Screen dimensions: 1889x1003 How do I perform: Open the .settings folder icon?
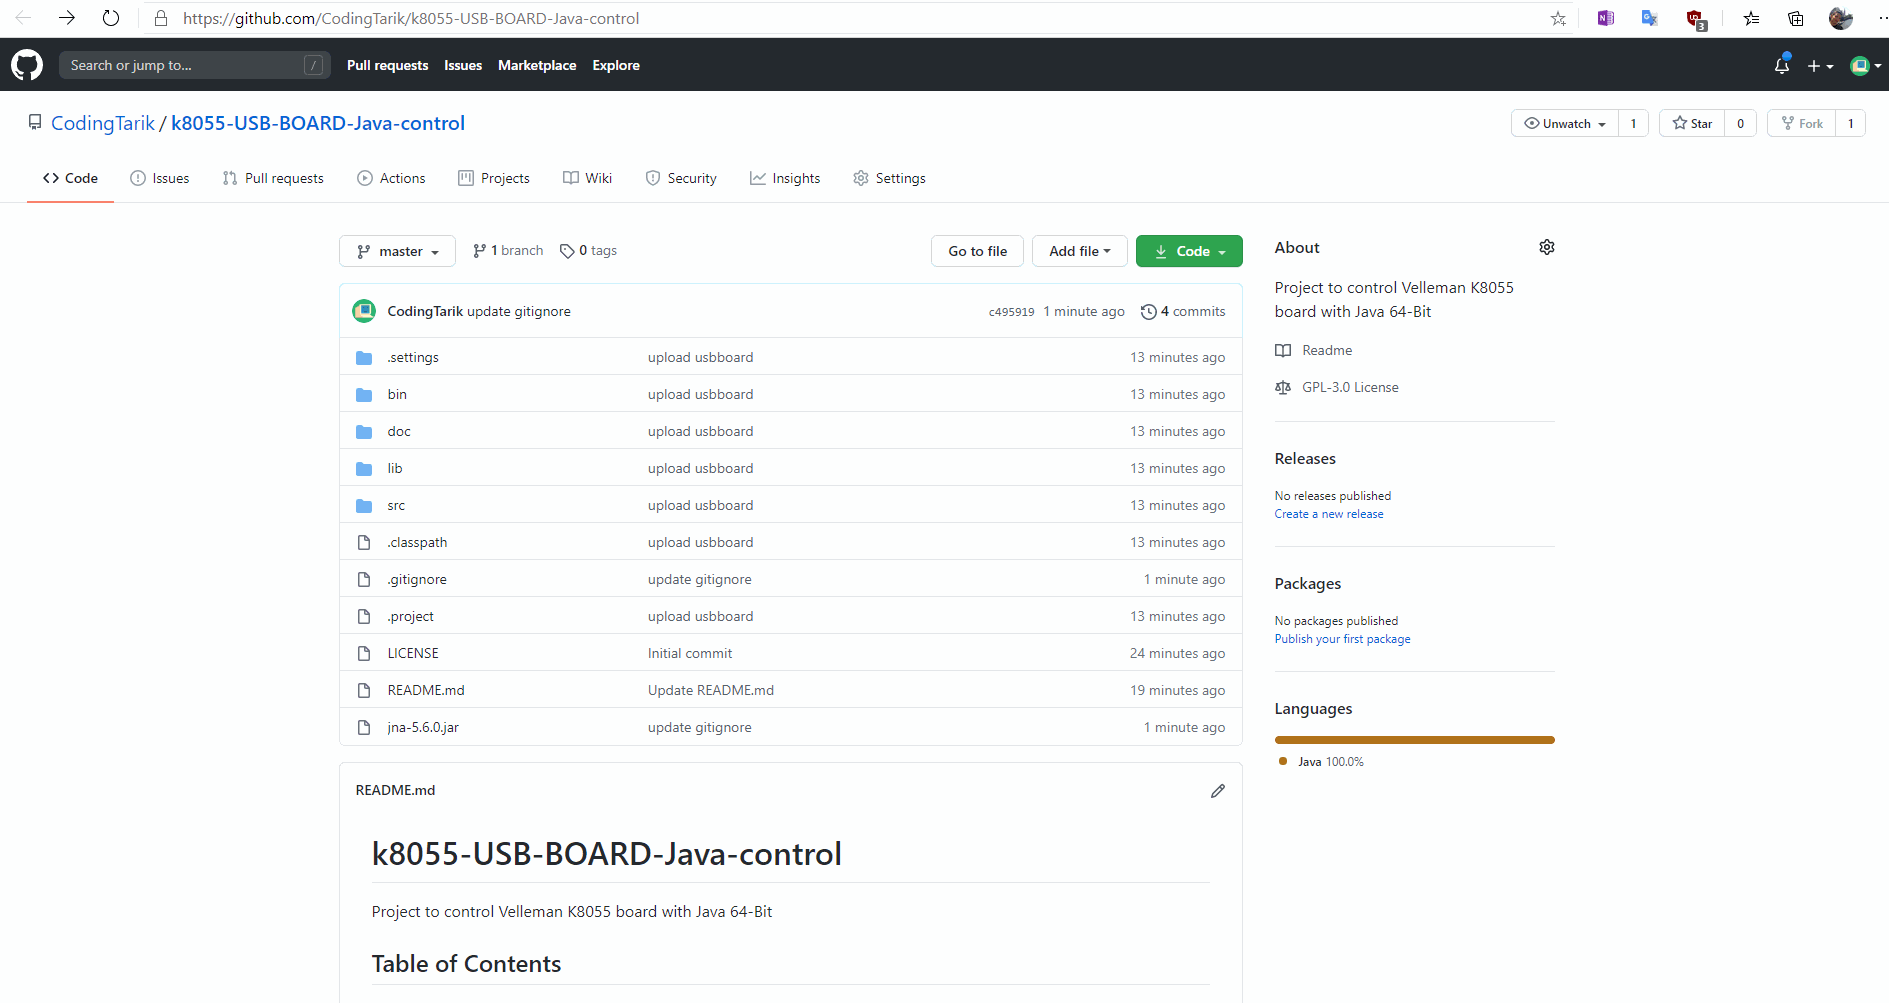(364, 358)
